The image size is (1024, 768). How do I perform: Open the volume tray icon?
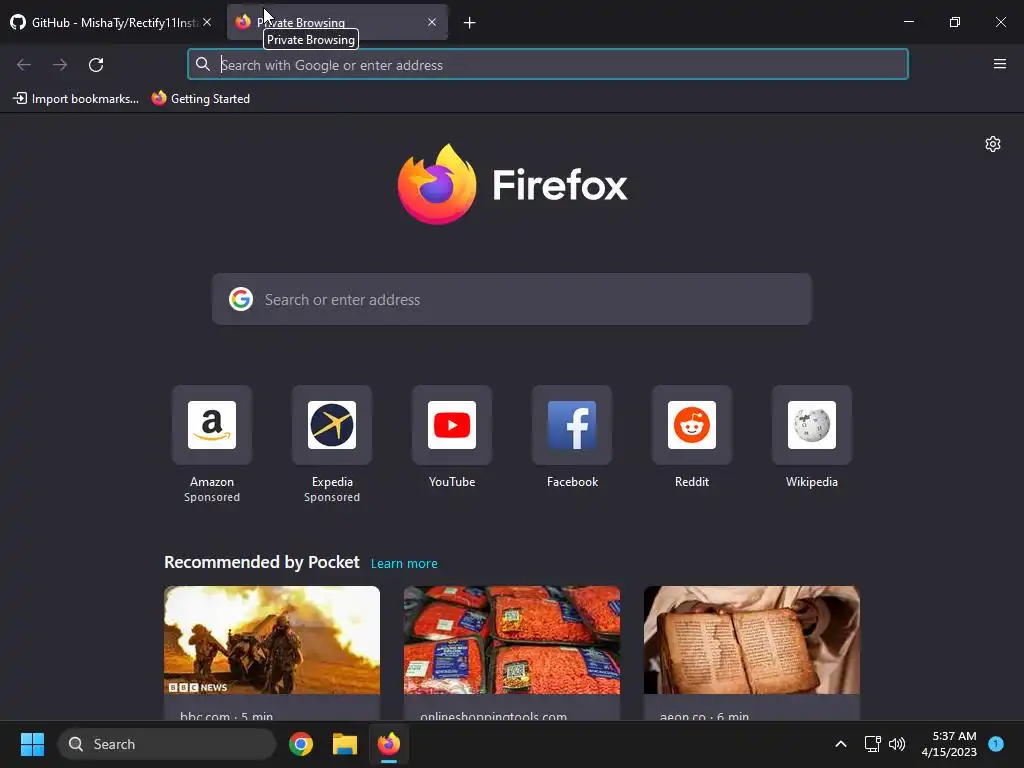tap(897, 744)
